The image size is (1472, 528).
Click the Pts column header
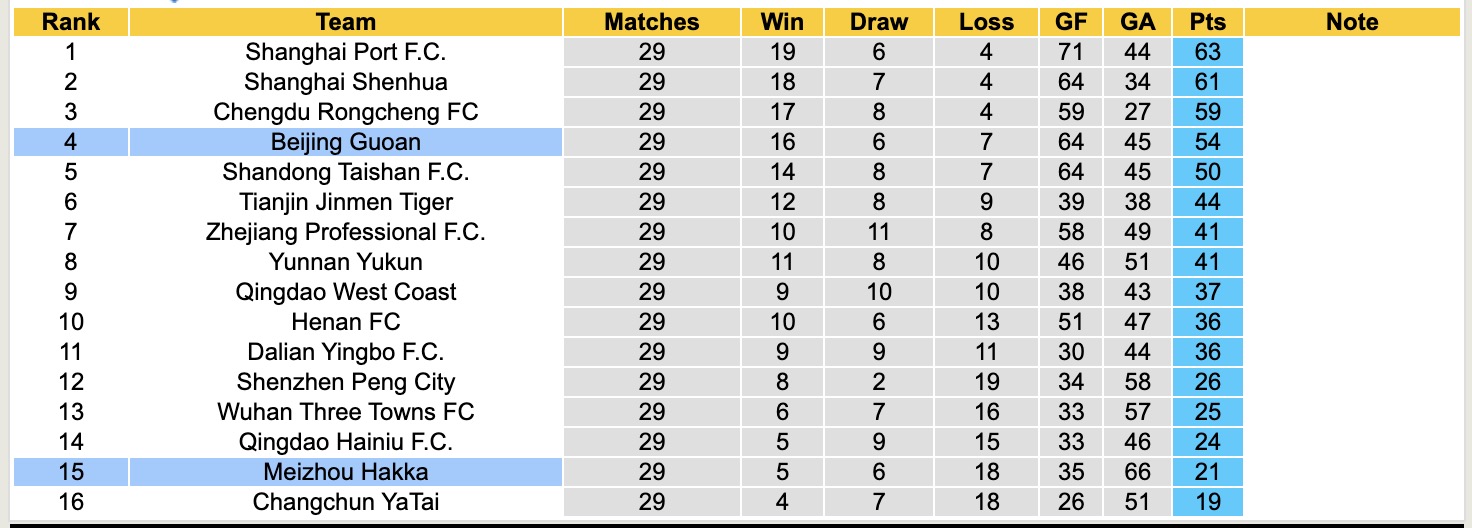(x=1208, y=22)
